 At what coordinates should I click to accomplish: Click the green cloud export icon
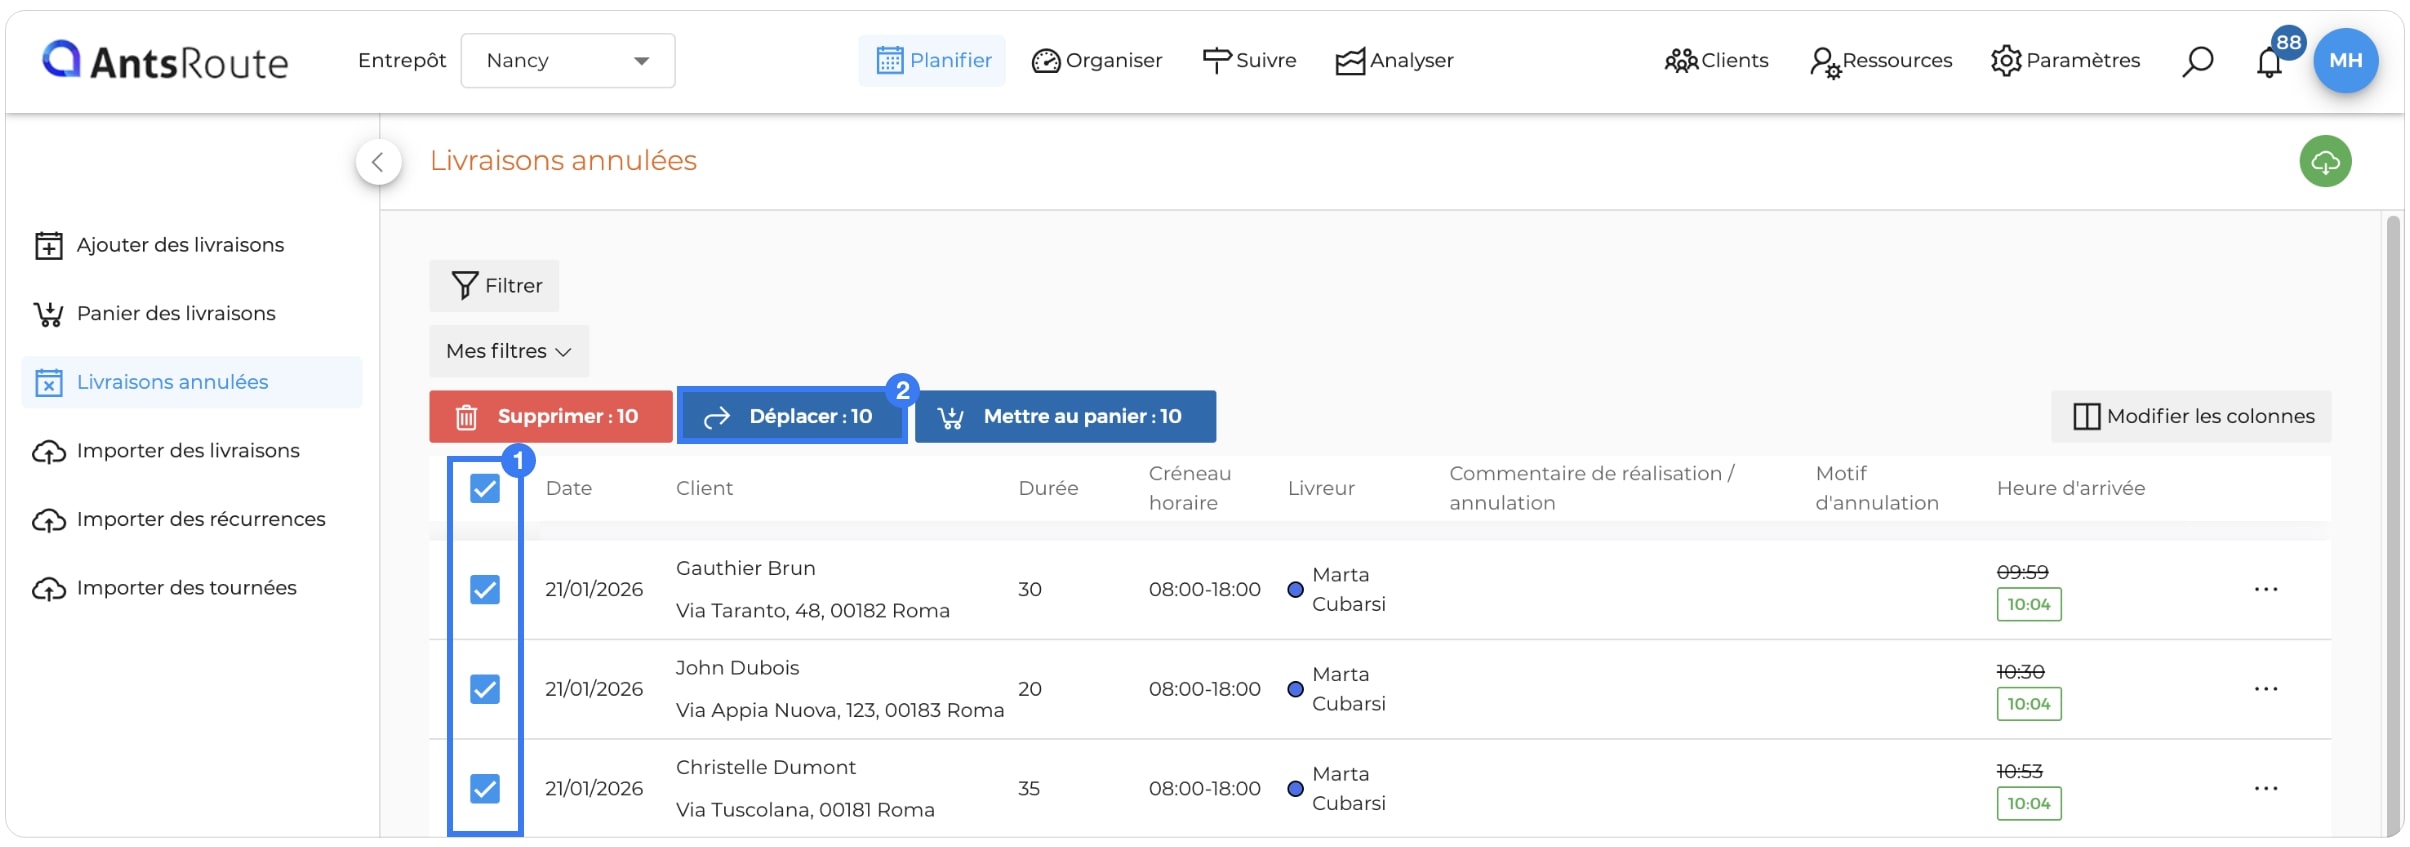click(x=2325, y=161)
